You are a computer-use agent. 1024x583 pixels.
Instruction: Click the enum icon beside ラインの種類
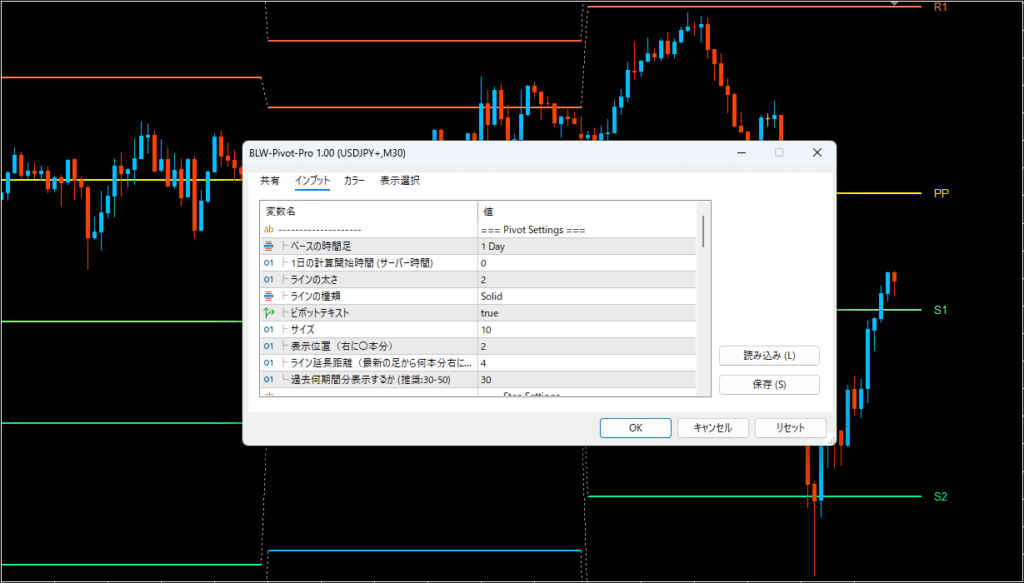point(268,296)
